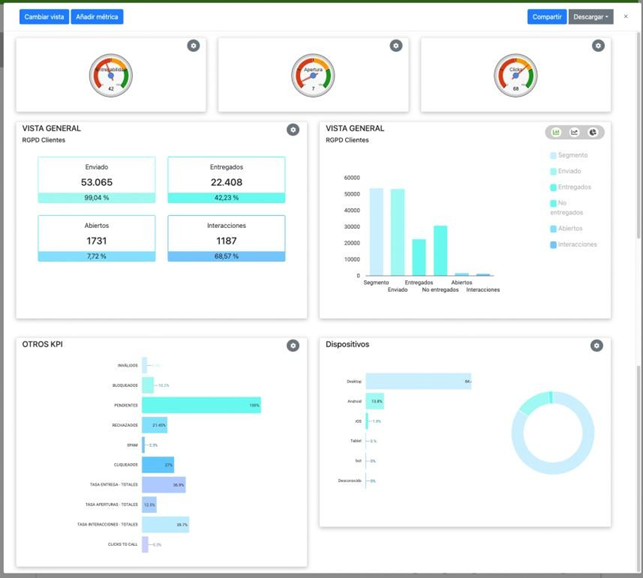This screenshot has height=578, width=643.
Task: Click the Añadir métrica button
Action: point(97,17)
